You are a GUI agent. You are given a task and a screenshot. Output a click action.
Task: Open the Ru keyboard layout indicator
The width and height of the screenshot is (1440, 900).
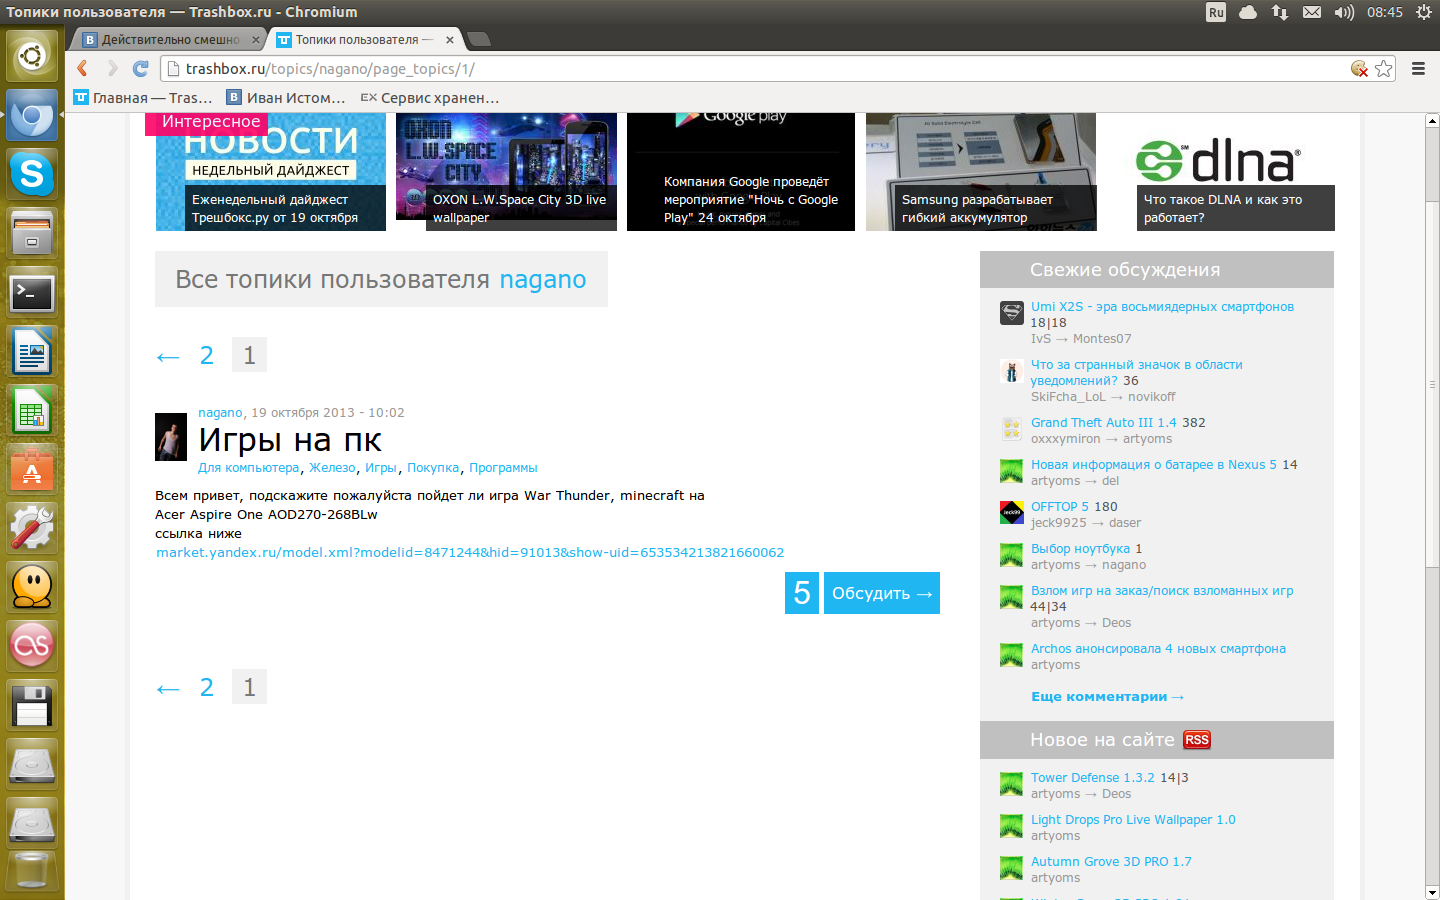point(1216,12)
